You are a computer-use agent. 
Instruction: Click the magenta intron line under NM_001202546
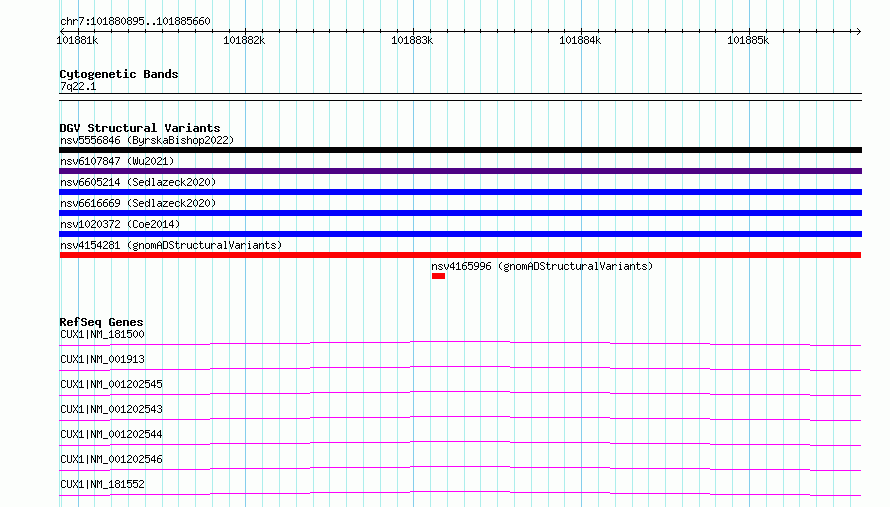pos(460,468)
